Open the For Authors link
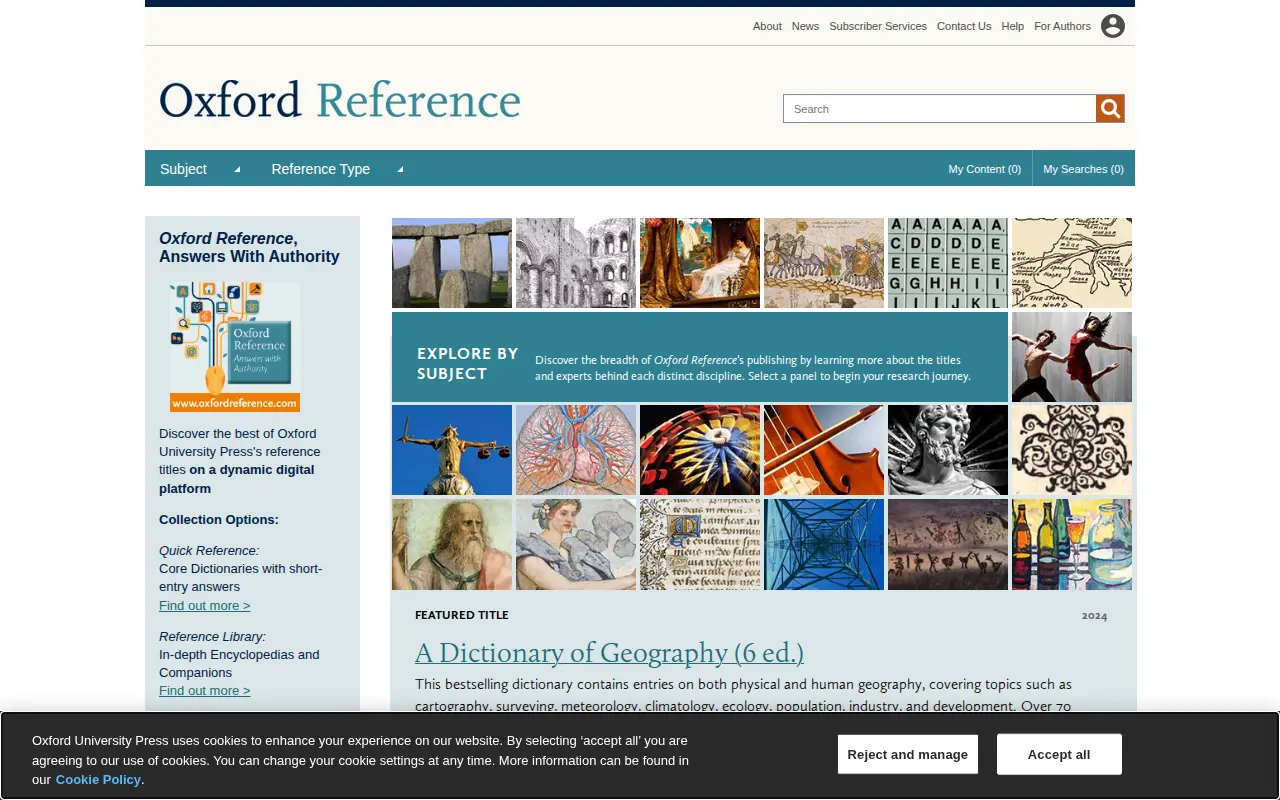1280x800 pixels. click(1062, 26)
